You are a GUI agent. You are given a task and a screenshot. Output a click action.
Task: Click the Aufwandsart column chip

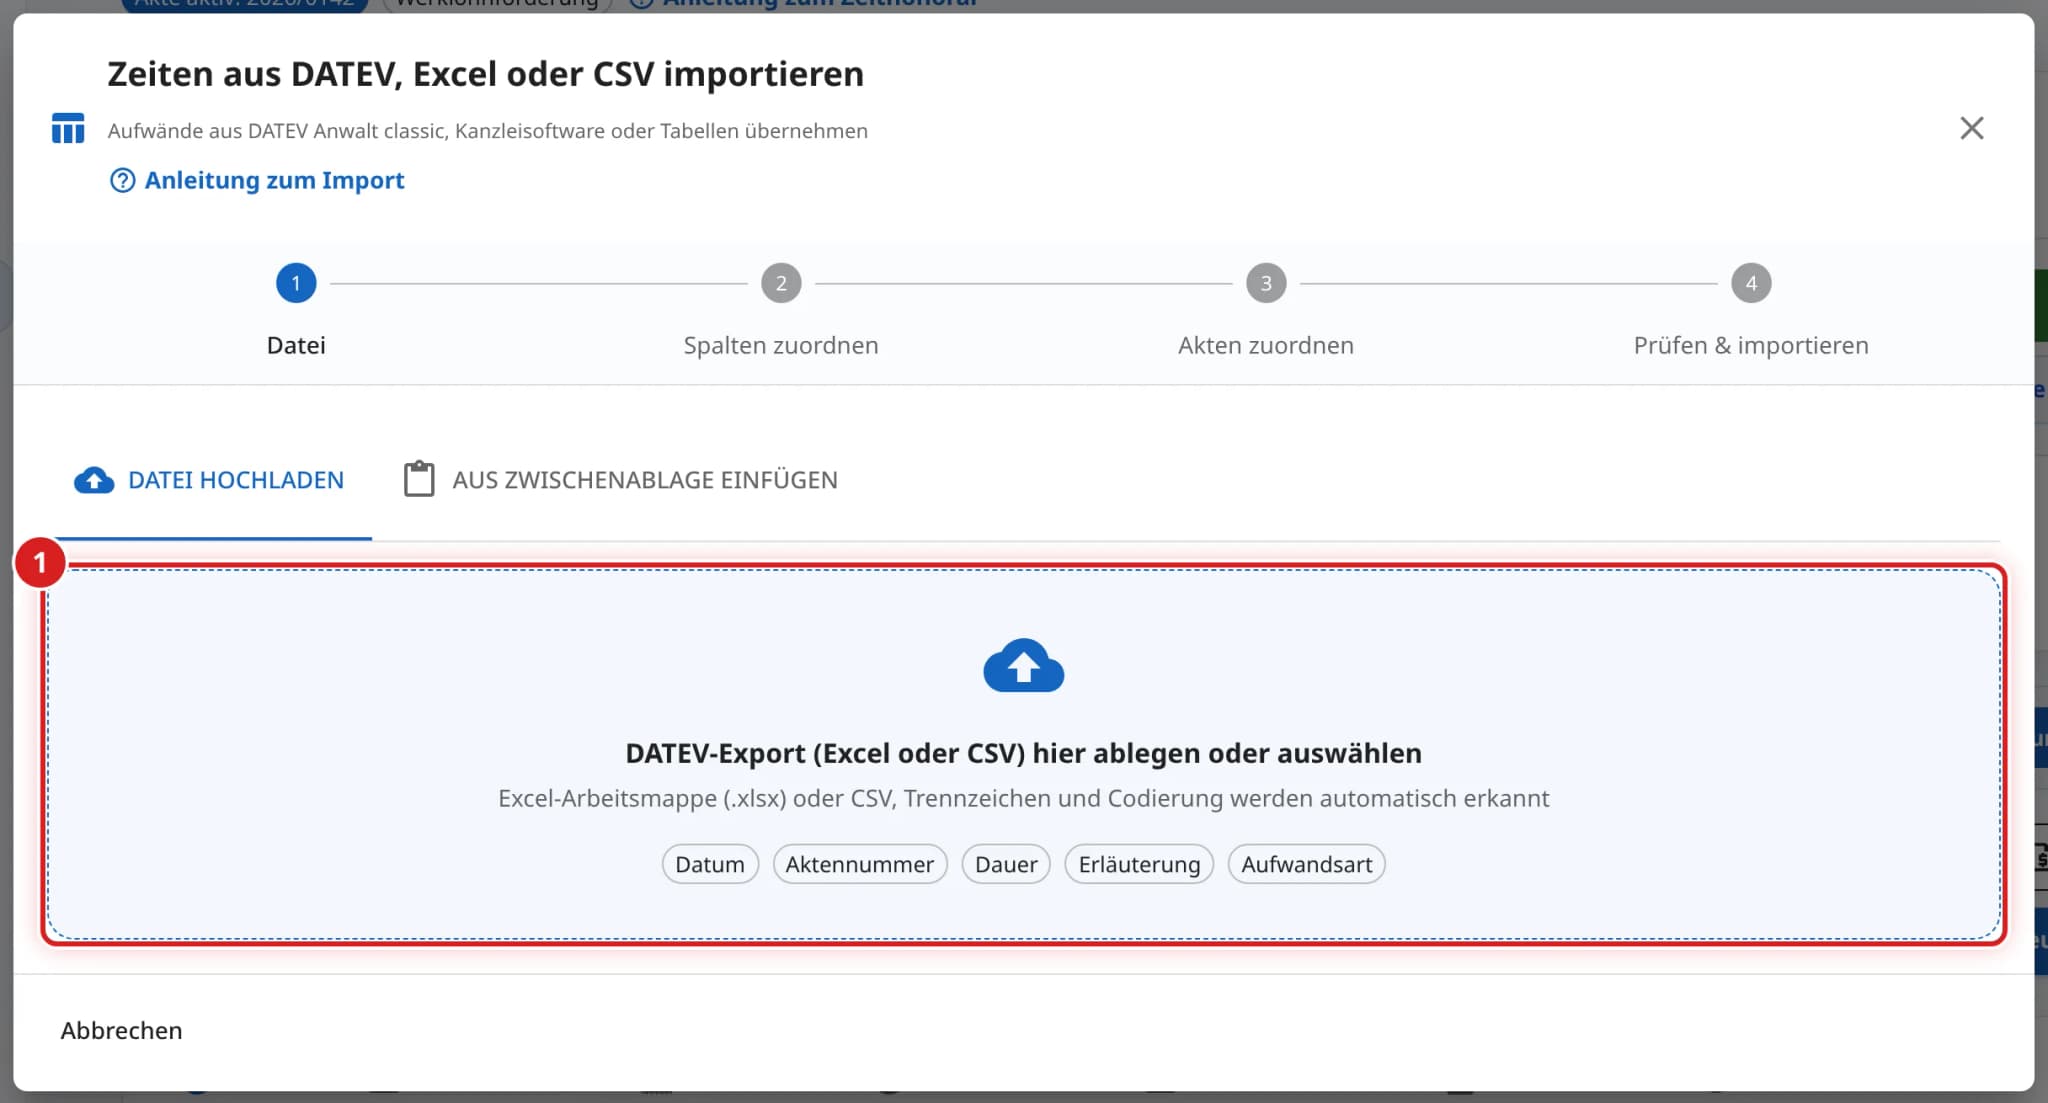click(1306, 864)
